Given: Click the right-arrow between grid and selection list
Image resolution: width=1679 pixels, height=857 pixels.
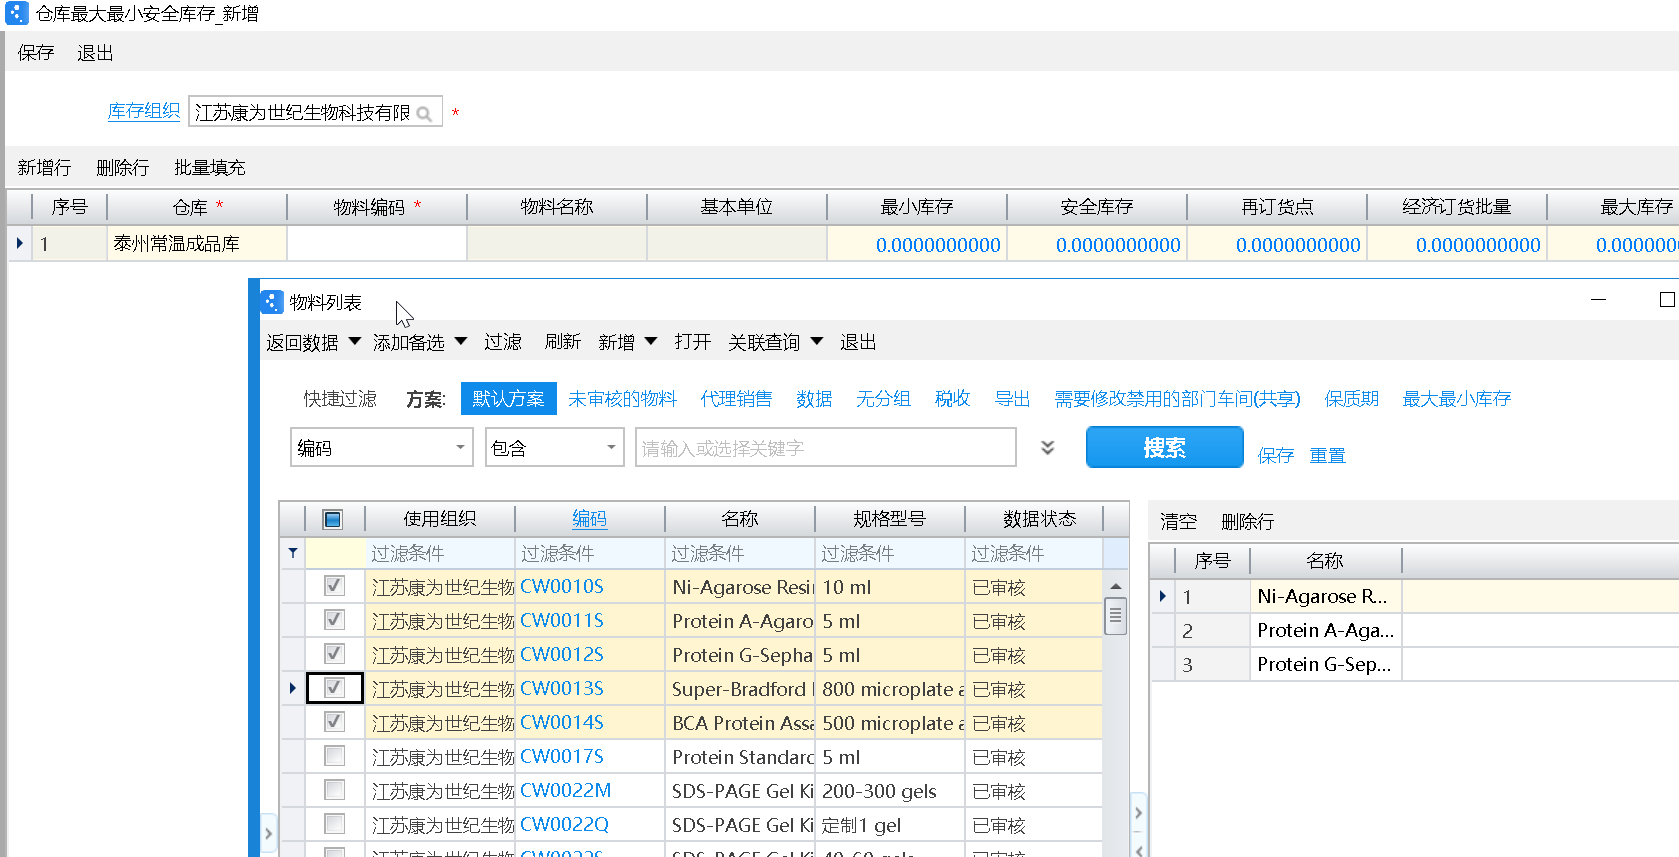Looking at the screenshot, I should [1138, 813].
